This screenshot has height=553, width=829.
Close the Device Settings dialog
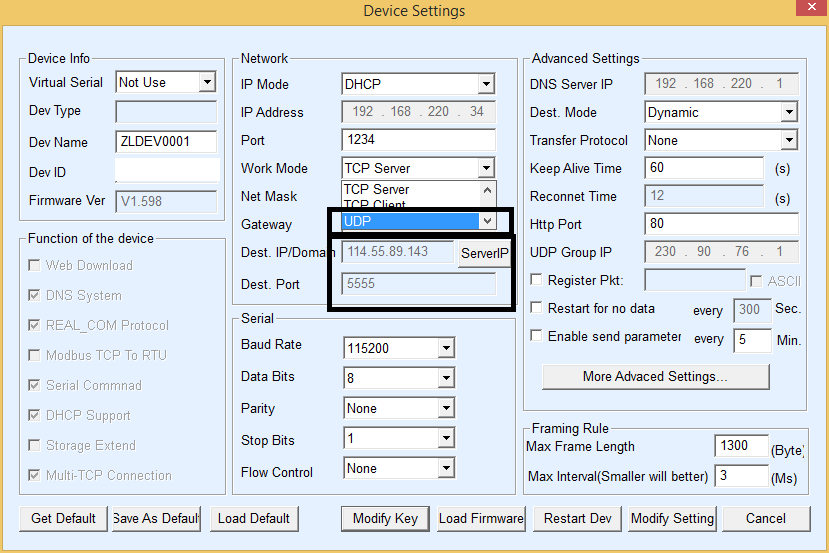click(808, 10)
